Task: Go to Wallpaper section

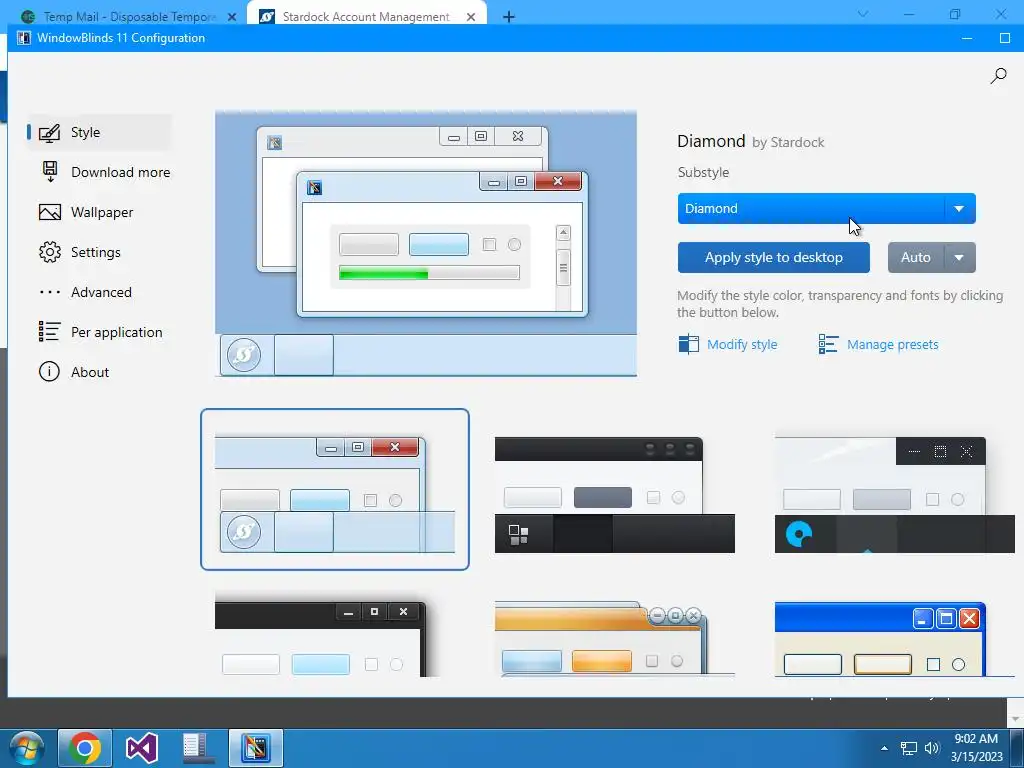Action: click(x=98, y=212)
